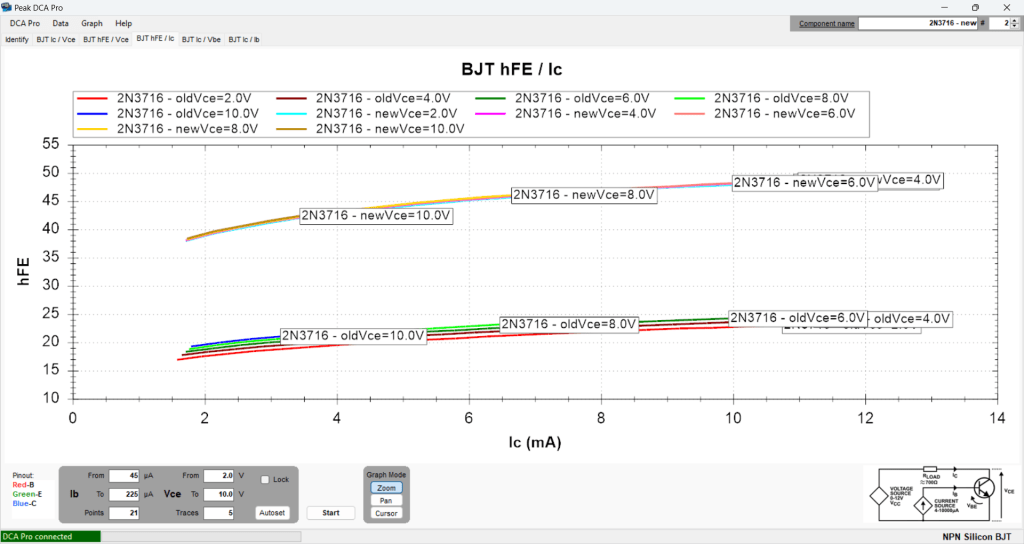The image size is (1024, 544).
Task: Click the newVce=10.0V curve label on graph
Action: click(x=377, y=215)
